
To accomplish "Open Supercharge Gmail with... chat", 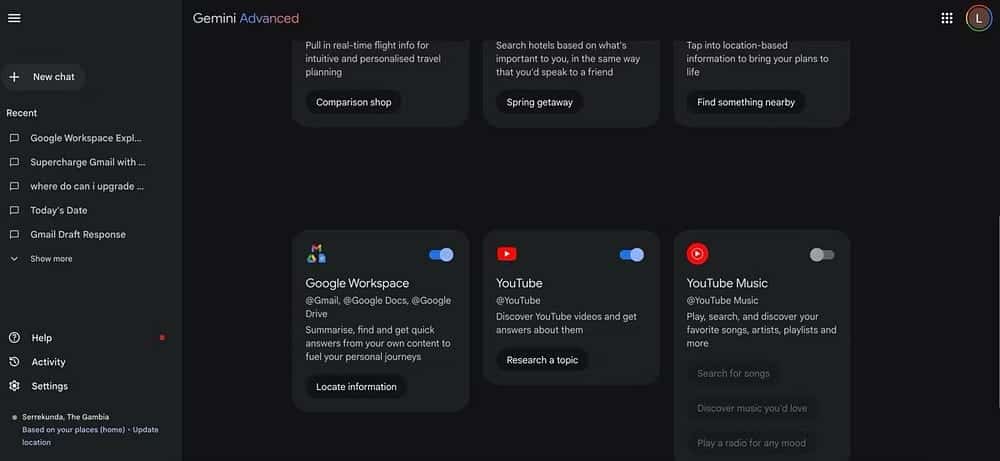I will 86,163.
